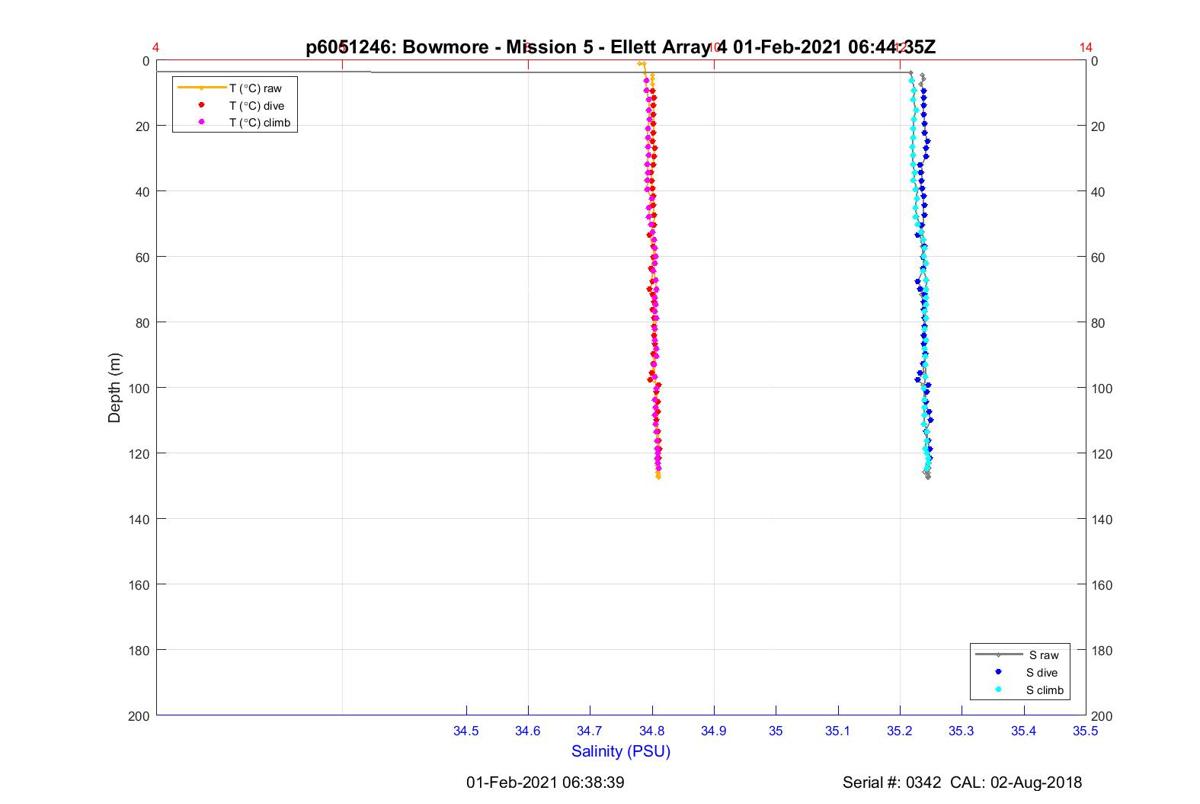Click the 34.6 salinity tick label
This screenshot has width=1200, height=804.
coord(528,732)
